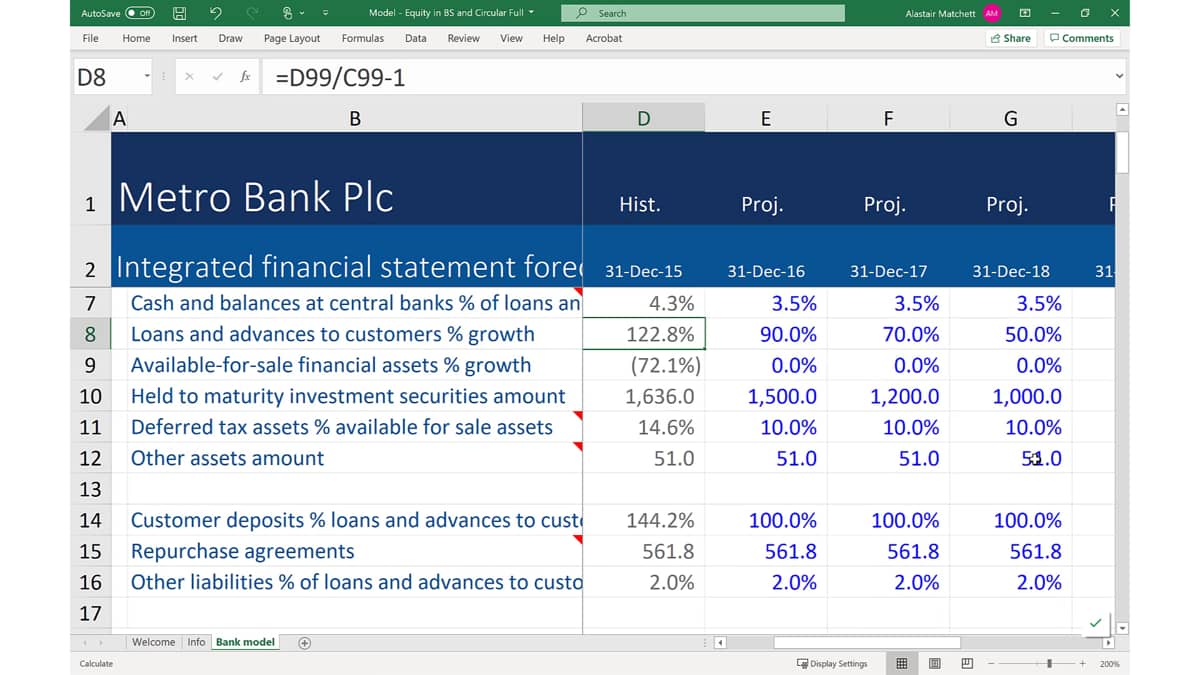Select column D header
The height and width of the screenshot is (675, 1200).
(x=643, y=119)
